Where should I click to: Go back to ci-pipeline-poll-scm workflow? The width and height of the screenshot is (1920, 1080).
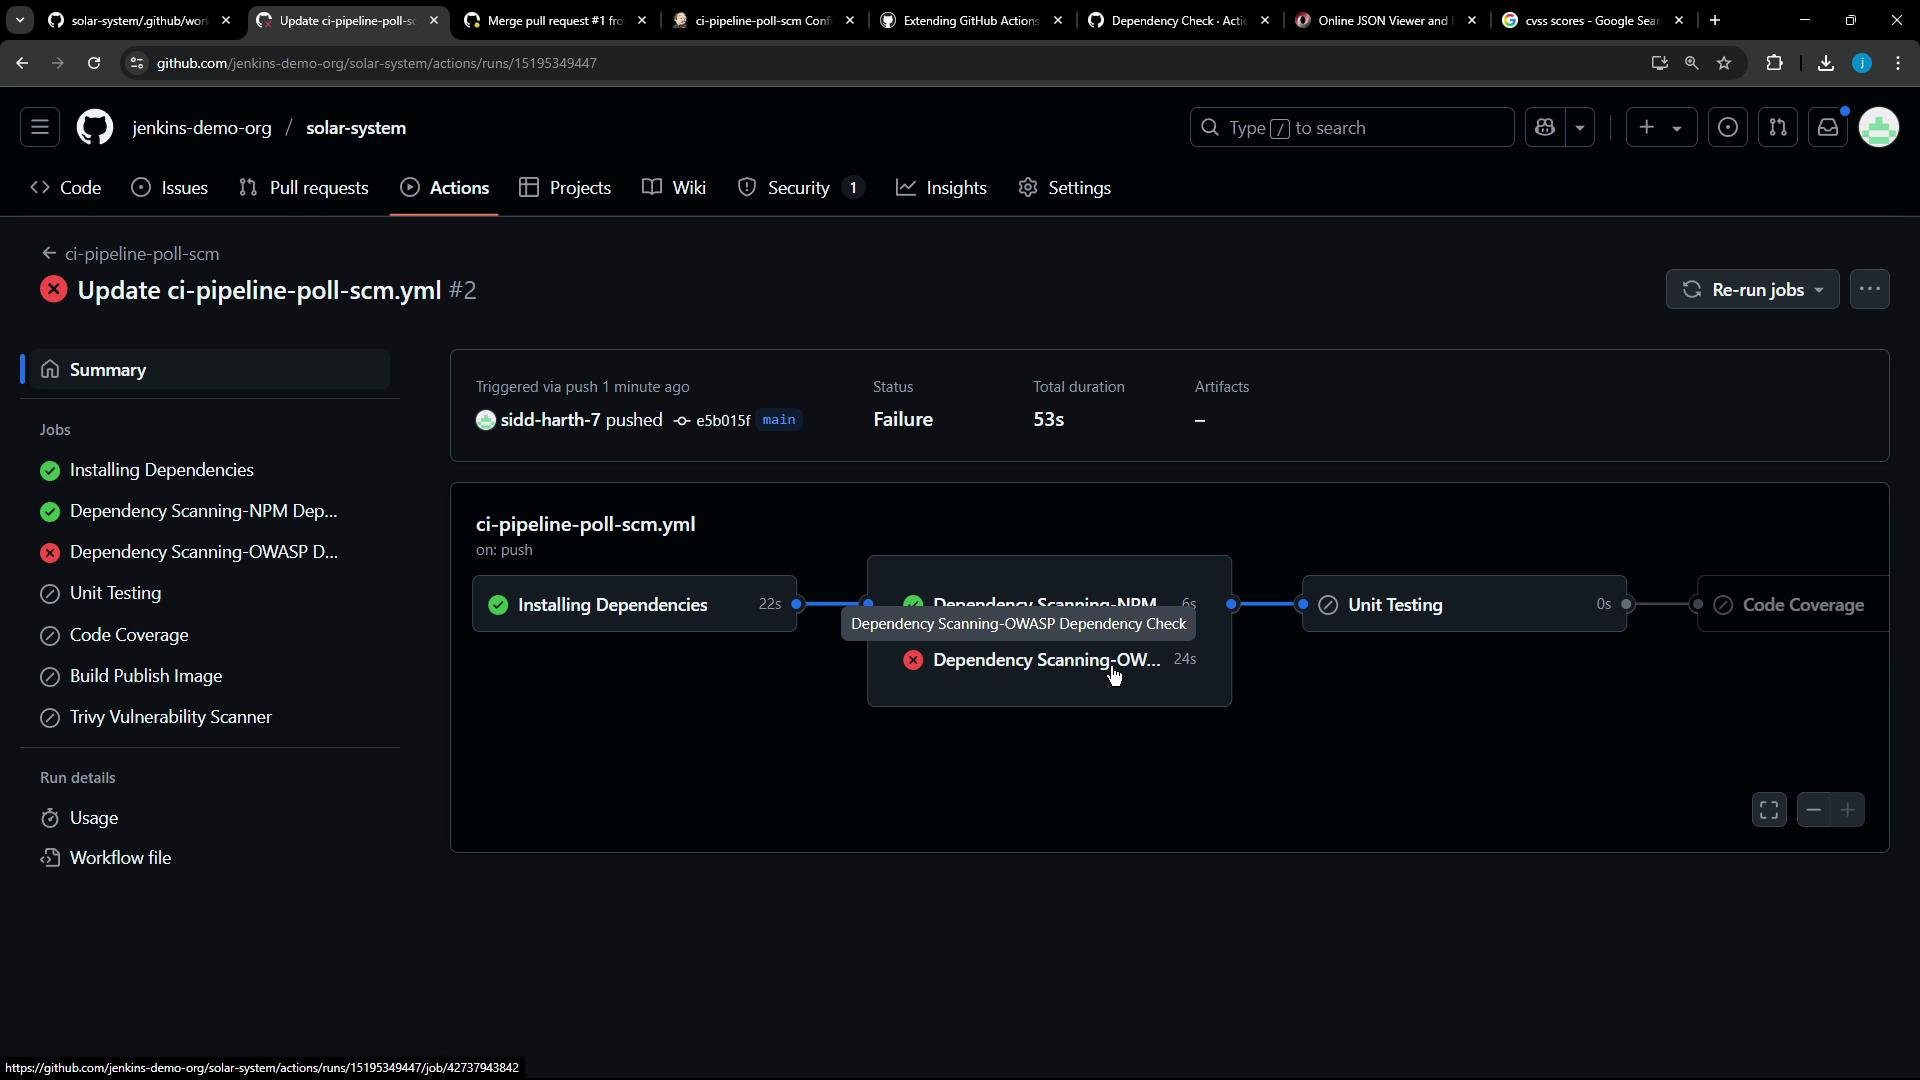coord(131,254)
